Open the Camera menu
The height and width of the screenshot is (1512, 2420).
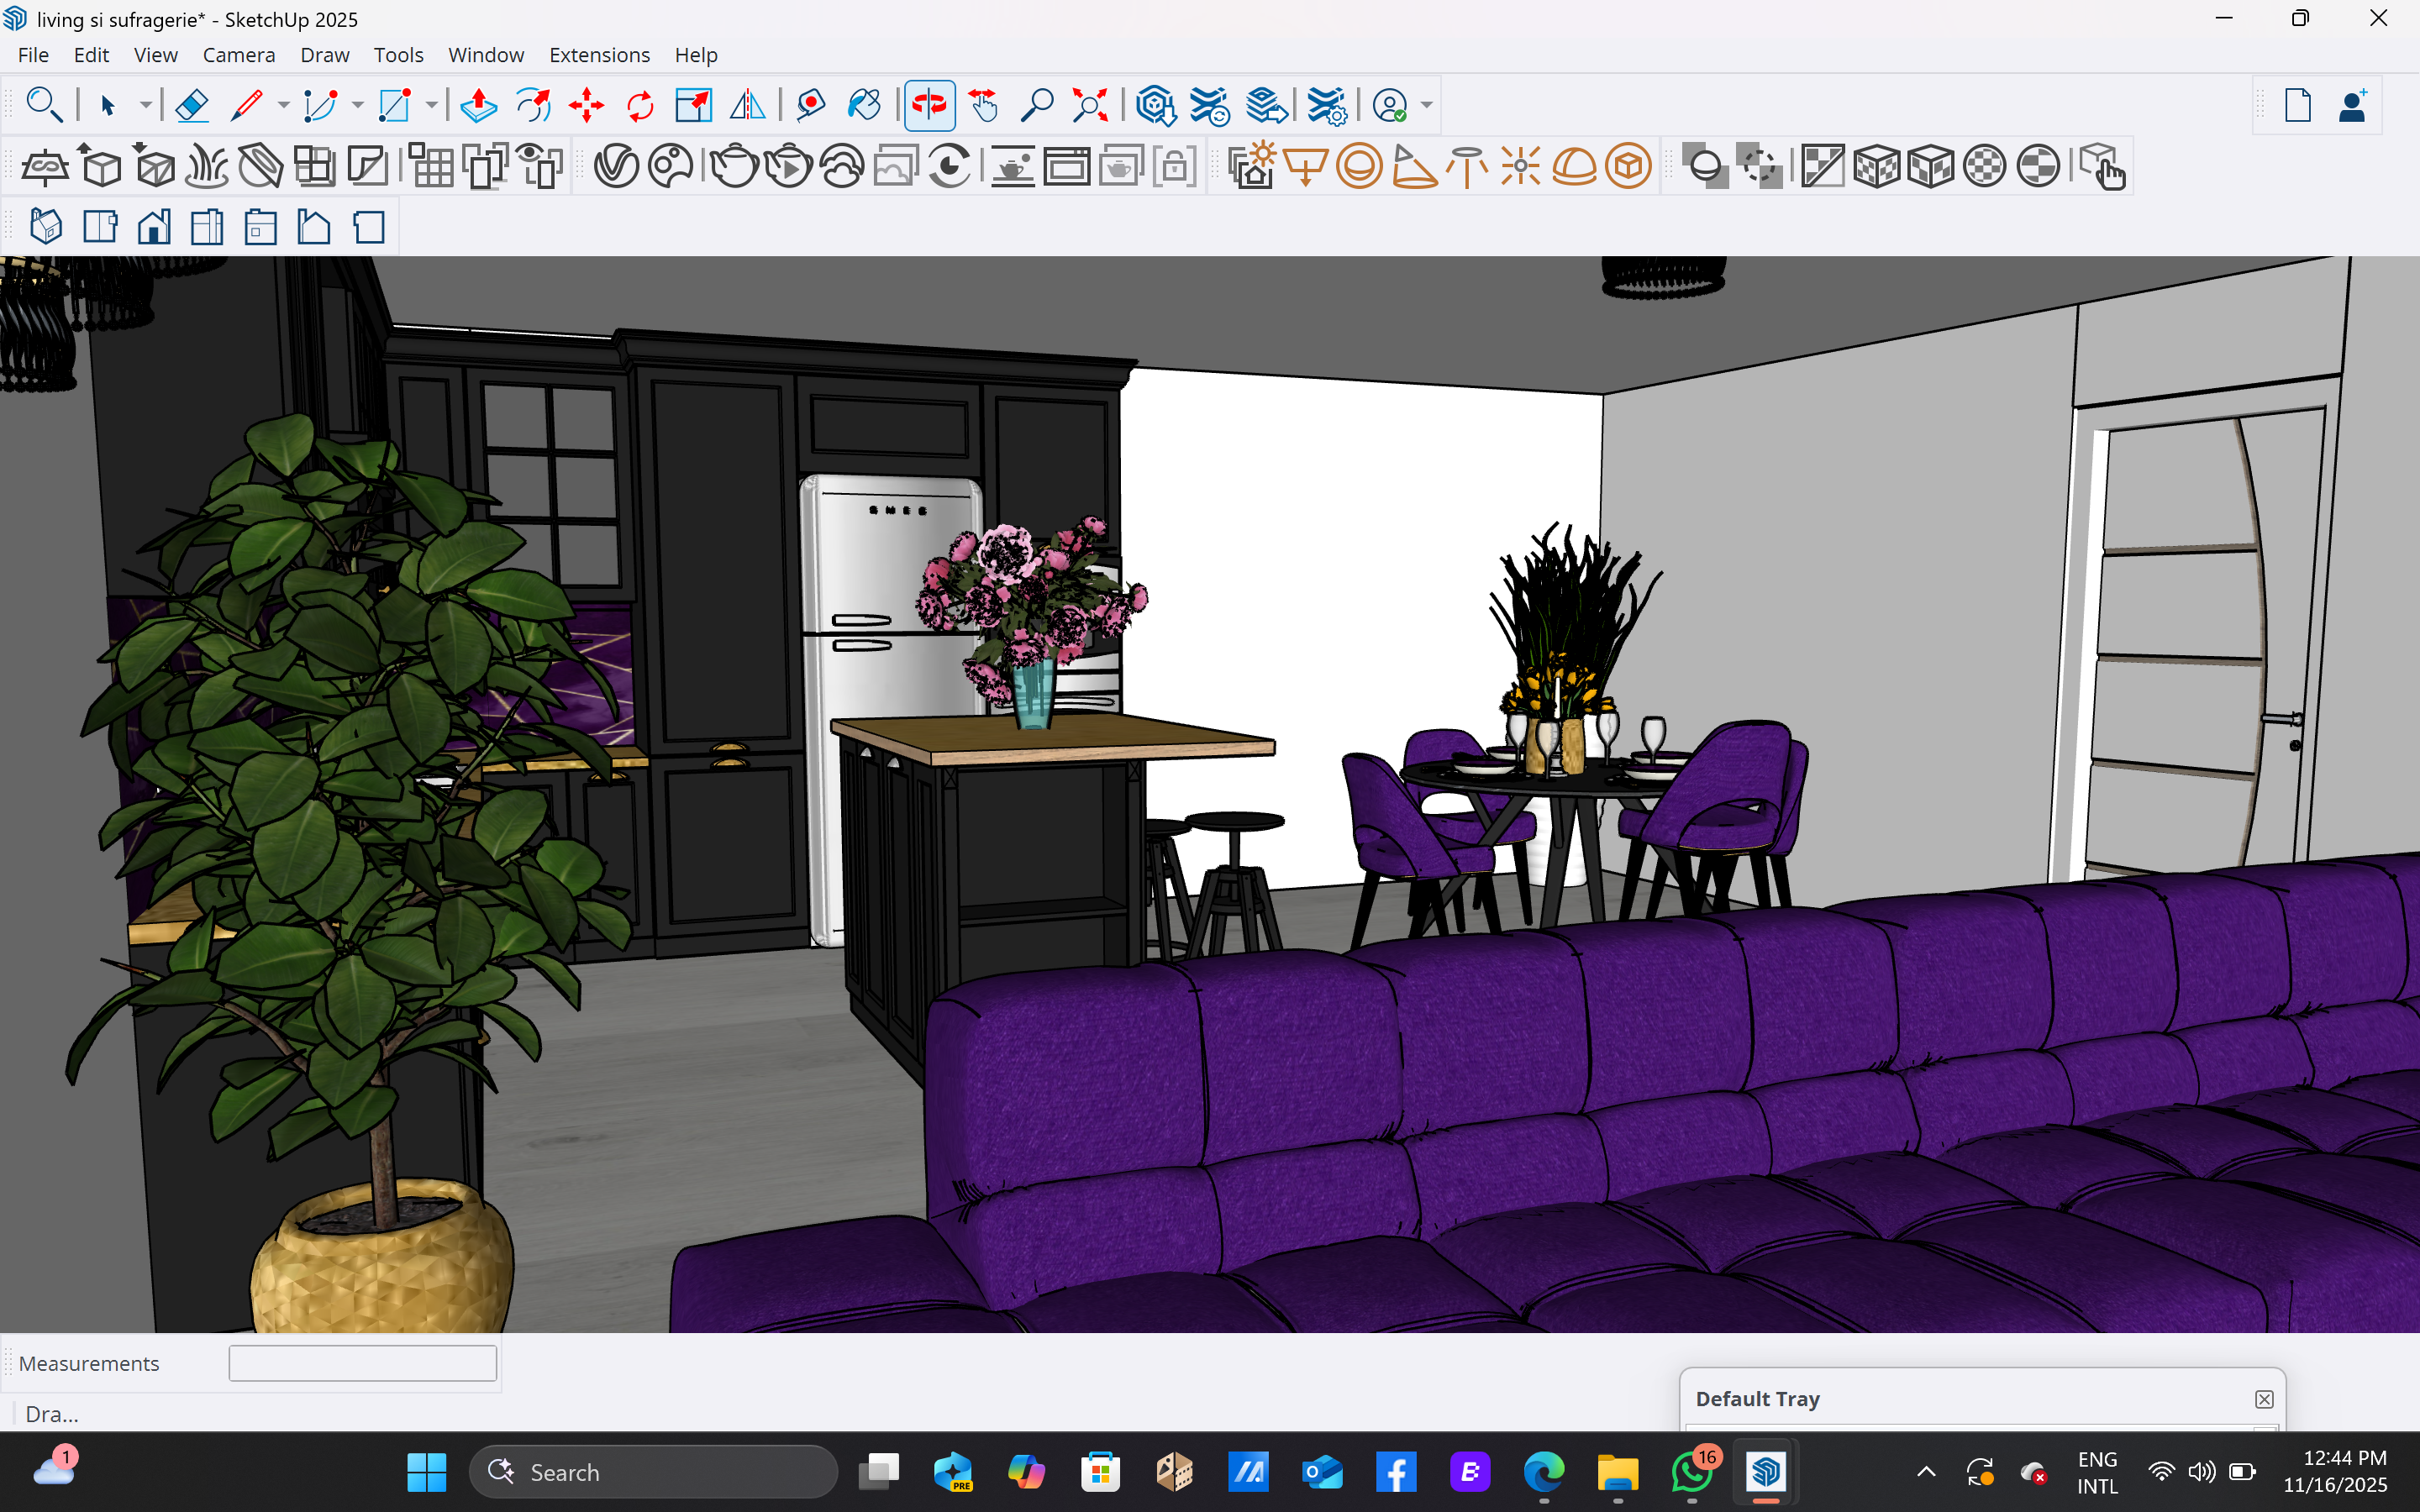tap(238, 55)
